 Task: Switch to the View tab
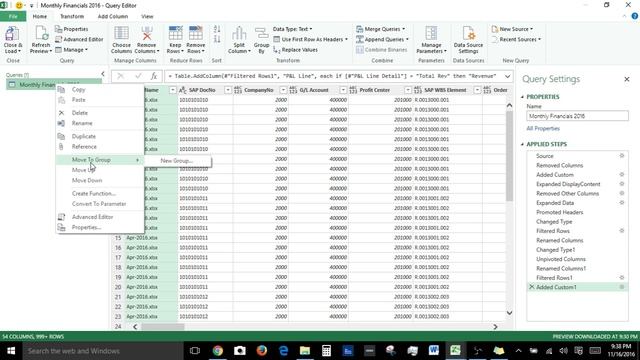tap(147, 16)
